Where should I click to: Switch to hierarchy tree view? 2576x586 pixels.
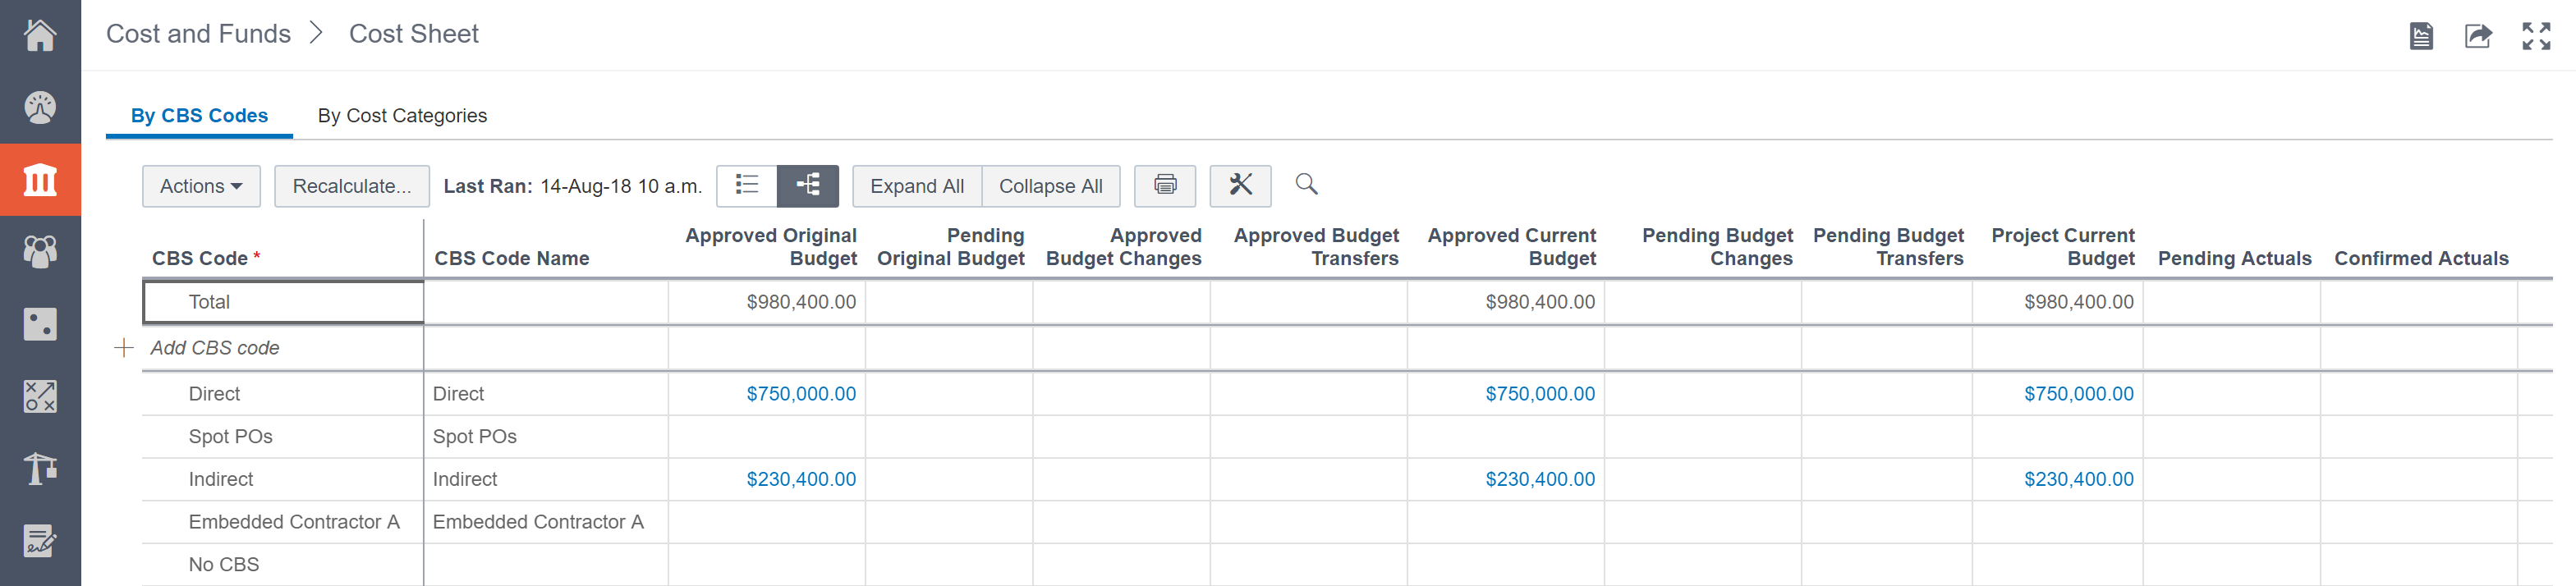coord(808,186)
